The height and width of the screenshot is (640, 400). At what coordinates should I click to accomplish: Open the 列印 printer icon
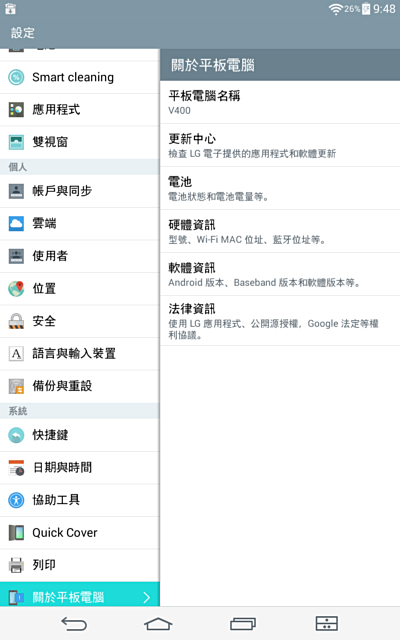tap(16, 565)
